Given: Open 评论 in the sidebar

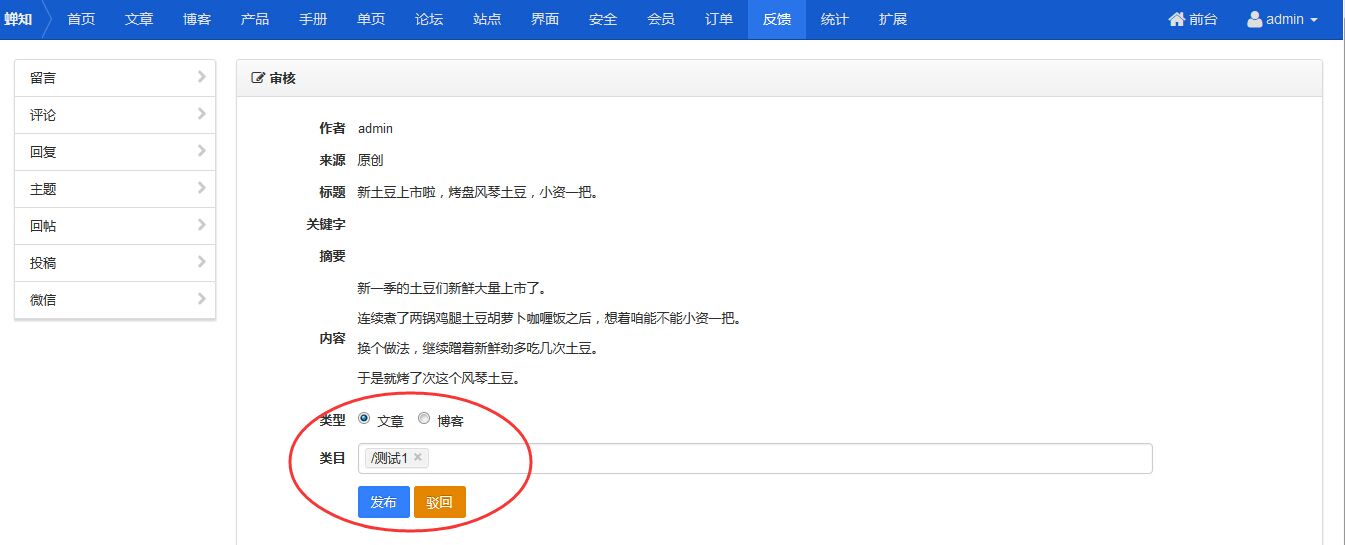Looking at the screenshot, I should click(115, 115).
